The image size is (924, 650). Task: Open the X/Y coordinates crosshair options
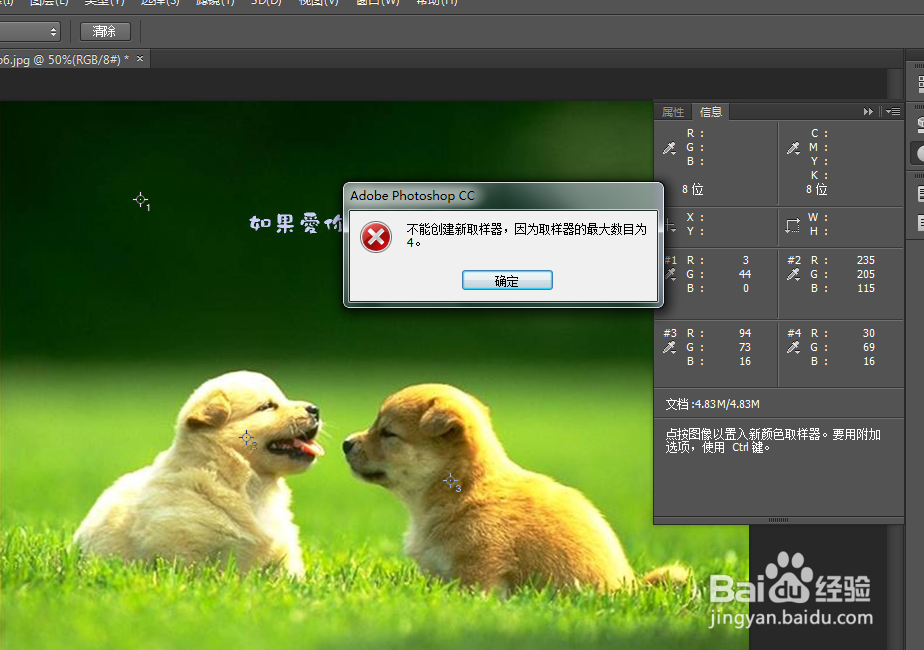[x=670, y=225]
